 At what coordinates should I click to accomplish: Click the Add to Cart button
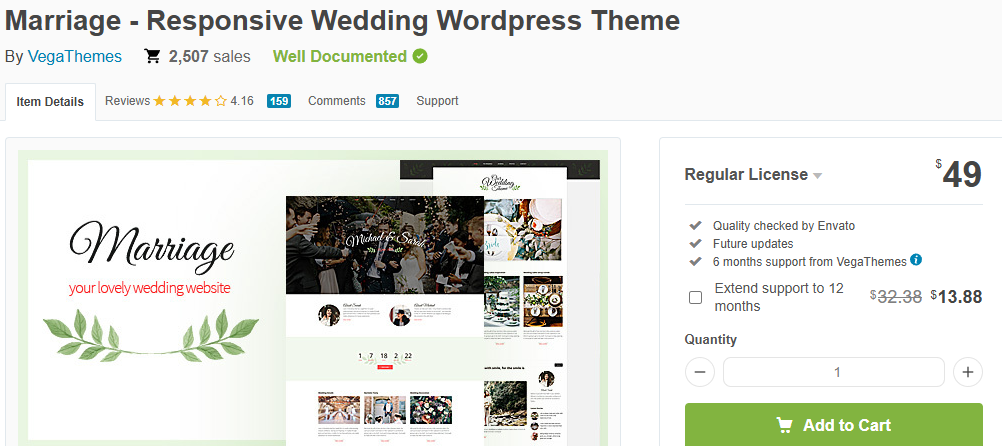coord(833,424)
